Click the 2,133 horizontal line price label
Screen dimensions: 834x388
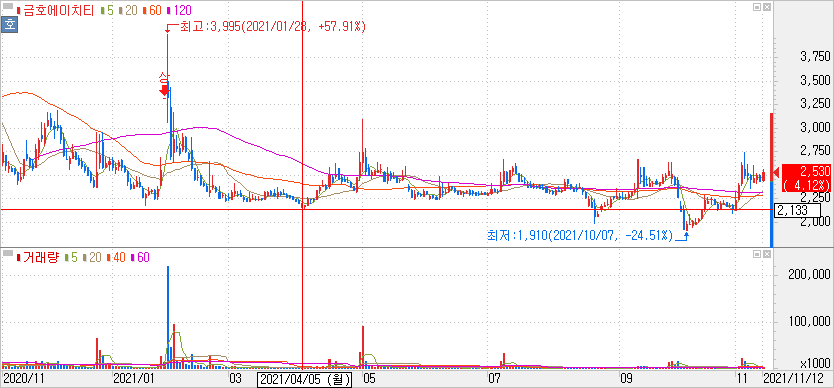797,211
